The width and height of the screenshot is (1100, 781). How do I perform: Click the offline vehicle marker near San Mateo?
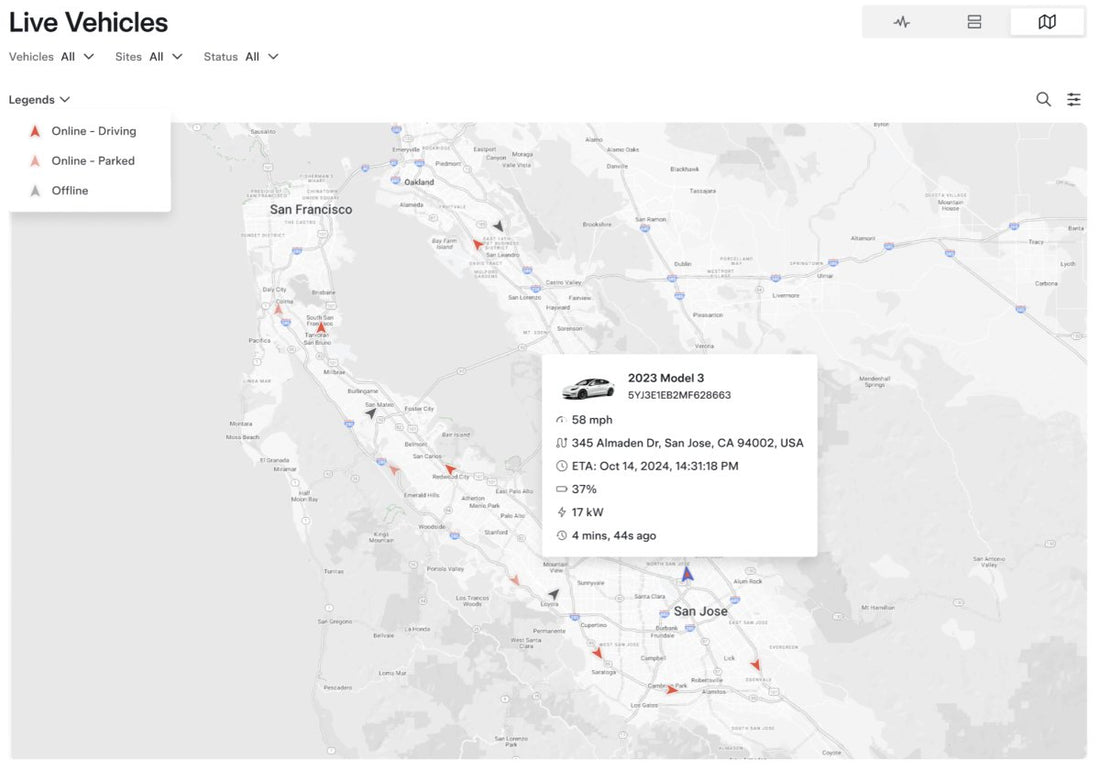coord(371,412)
